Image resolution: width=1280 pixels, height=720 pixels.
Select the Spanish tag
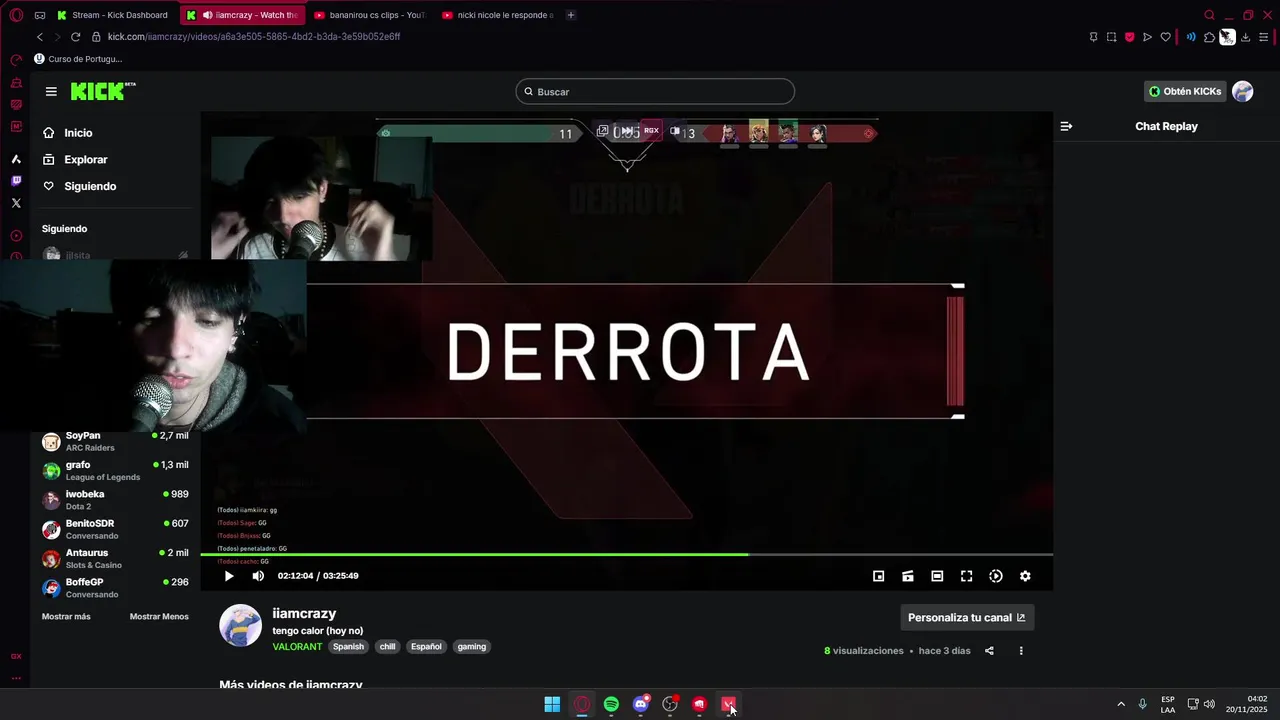click(348, 647)
